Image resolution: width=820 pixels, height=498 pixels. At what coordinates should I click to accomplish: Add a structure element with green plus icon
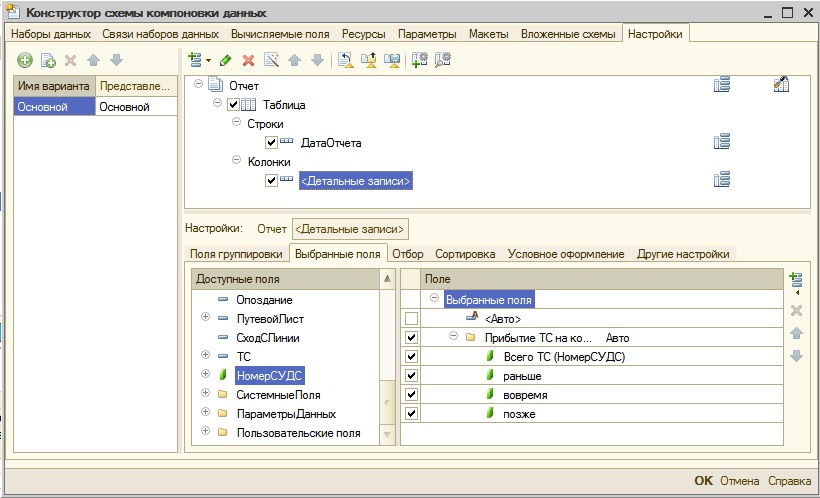[x=195, y=60]
